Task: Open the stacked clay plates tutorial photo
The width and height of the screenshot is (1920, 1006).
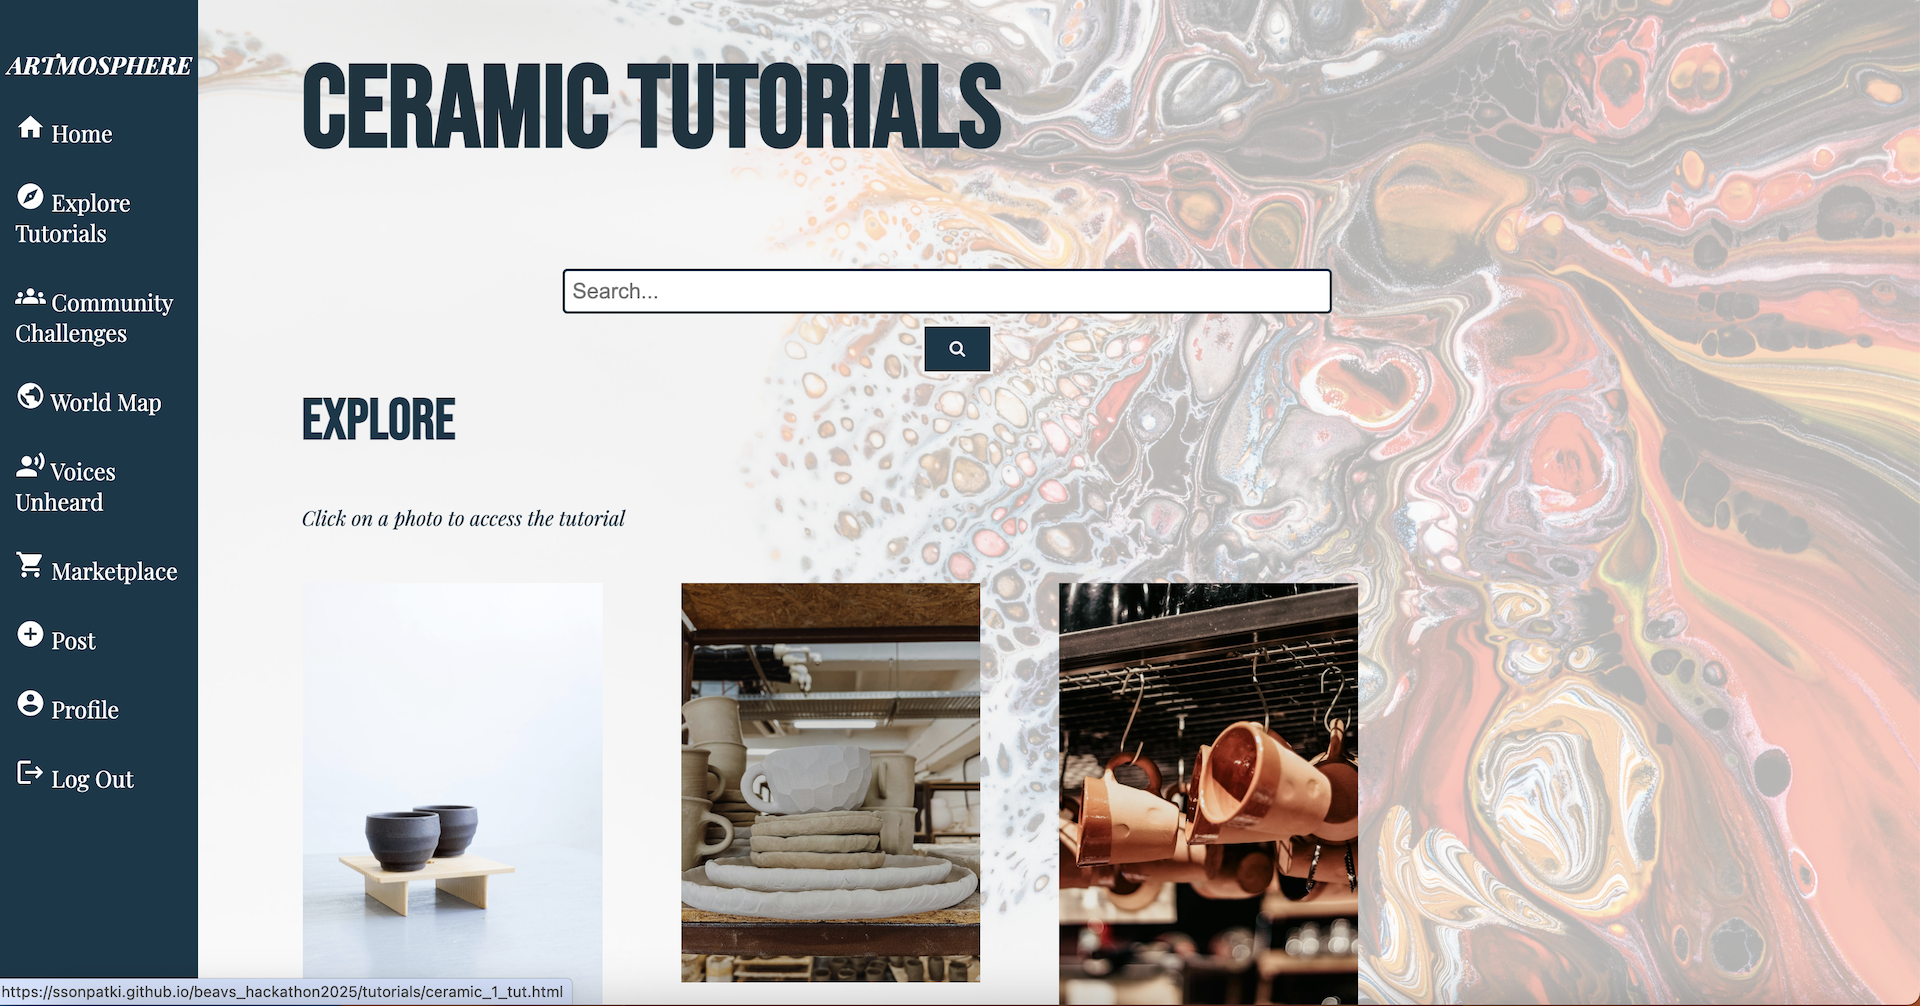Action: point(831,782)
